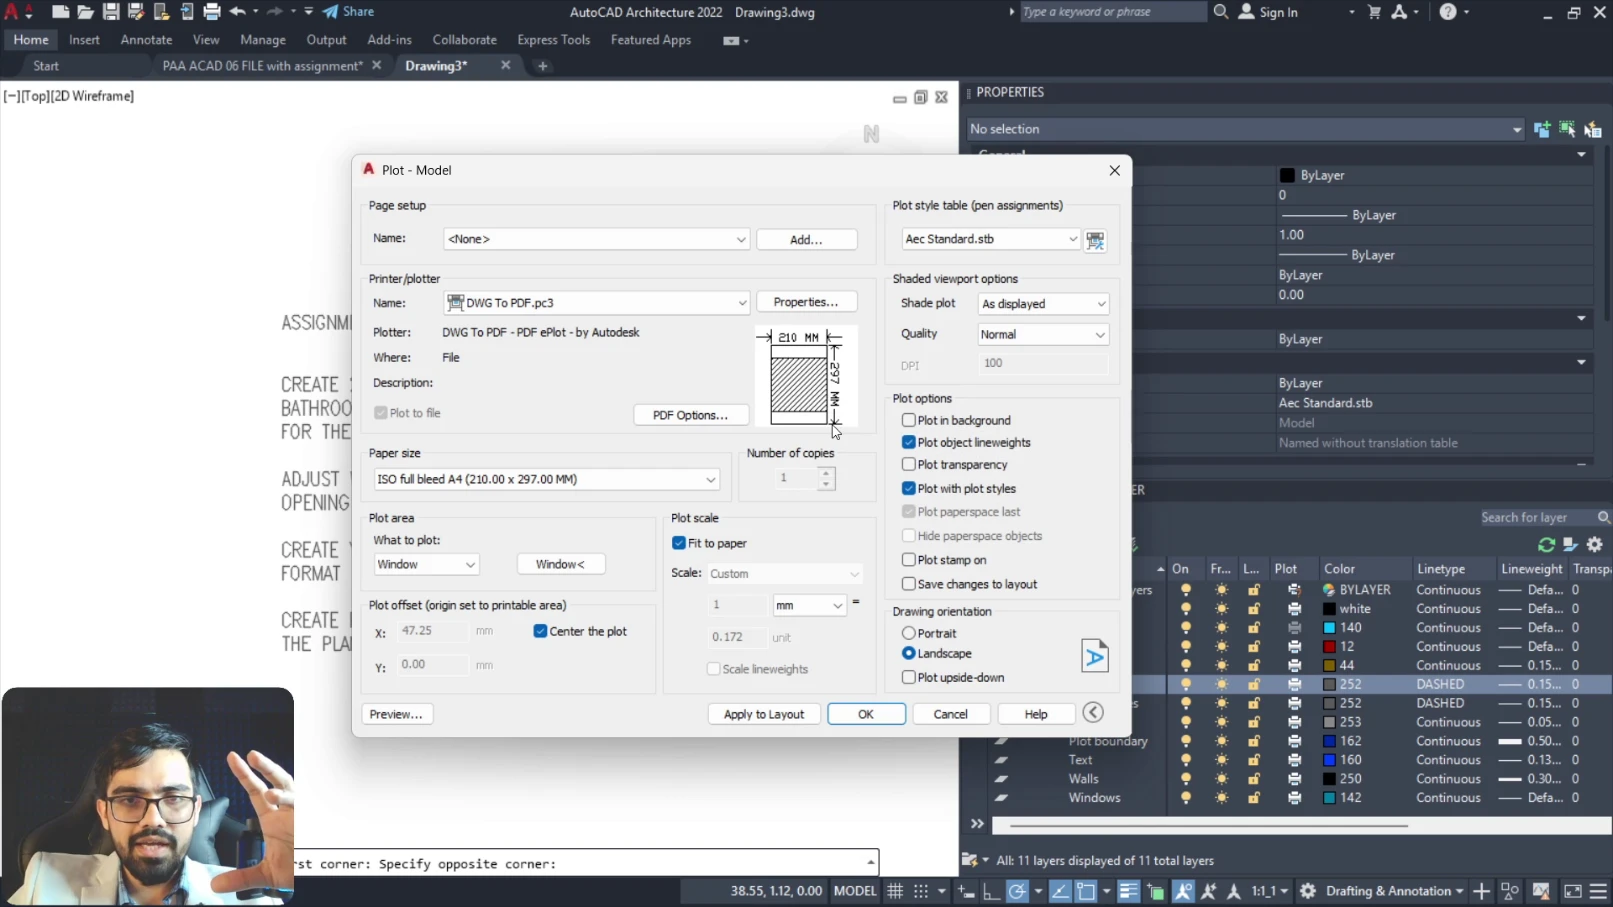Viewport: 1613px width, 907px height.
Task: Click the plot style table editor icon
Action: [1095, 240]
